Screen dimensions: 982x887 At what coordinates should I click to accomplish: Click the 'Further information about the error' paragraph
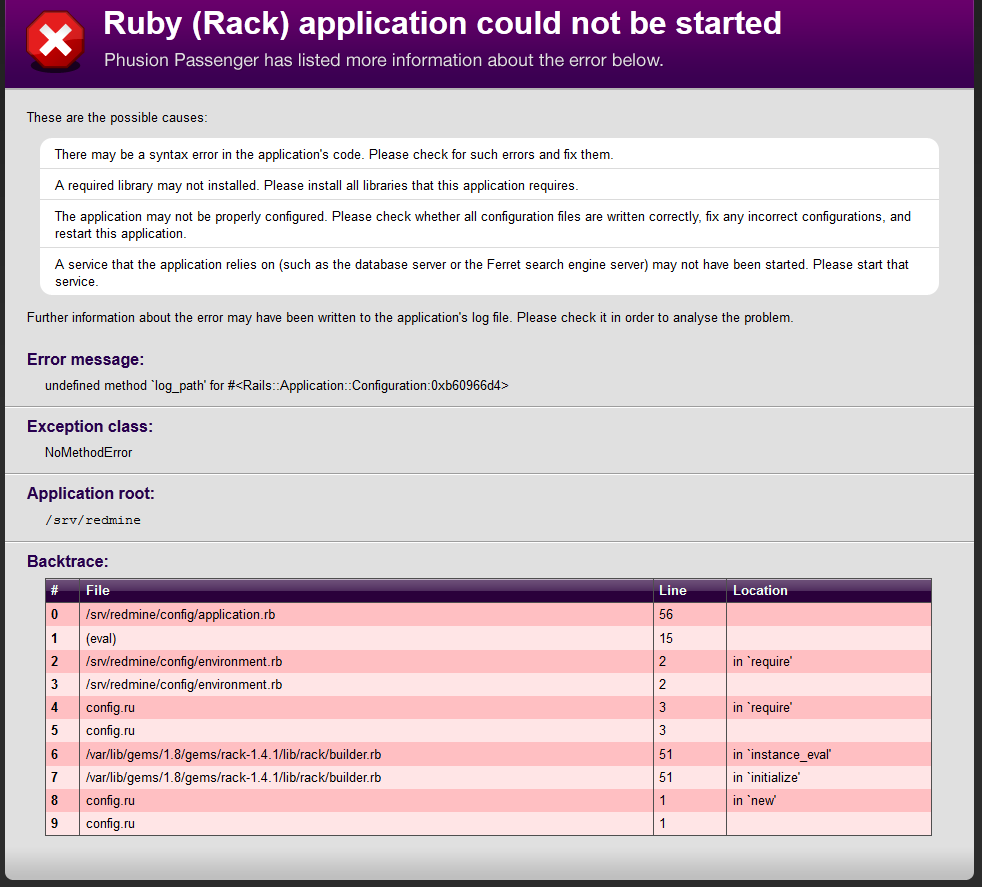point(410,318)
